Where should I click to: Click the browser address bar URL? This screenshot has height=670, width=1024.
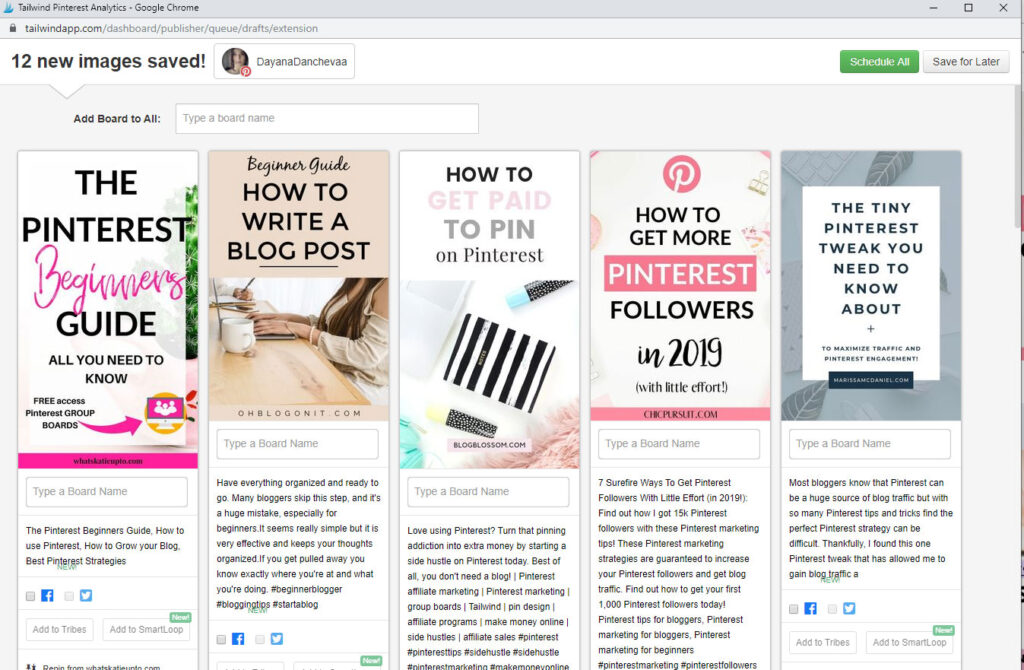click(171, 28)
